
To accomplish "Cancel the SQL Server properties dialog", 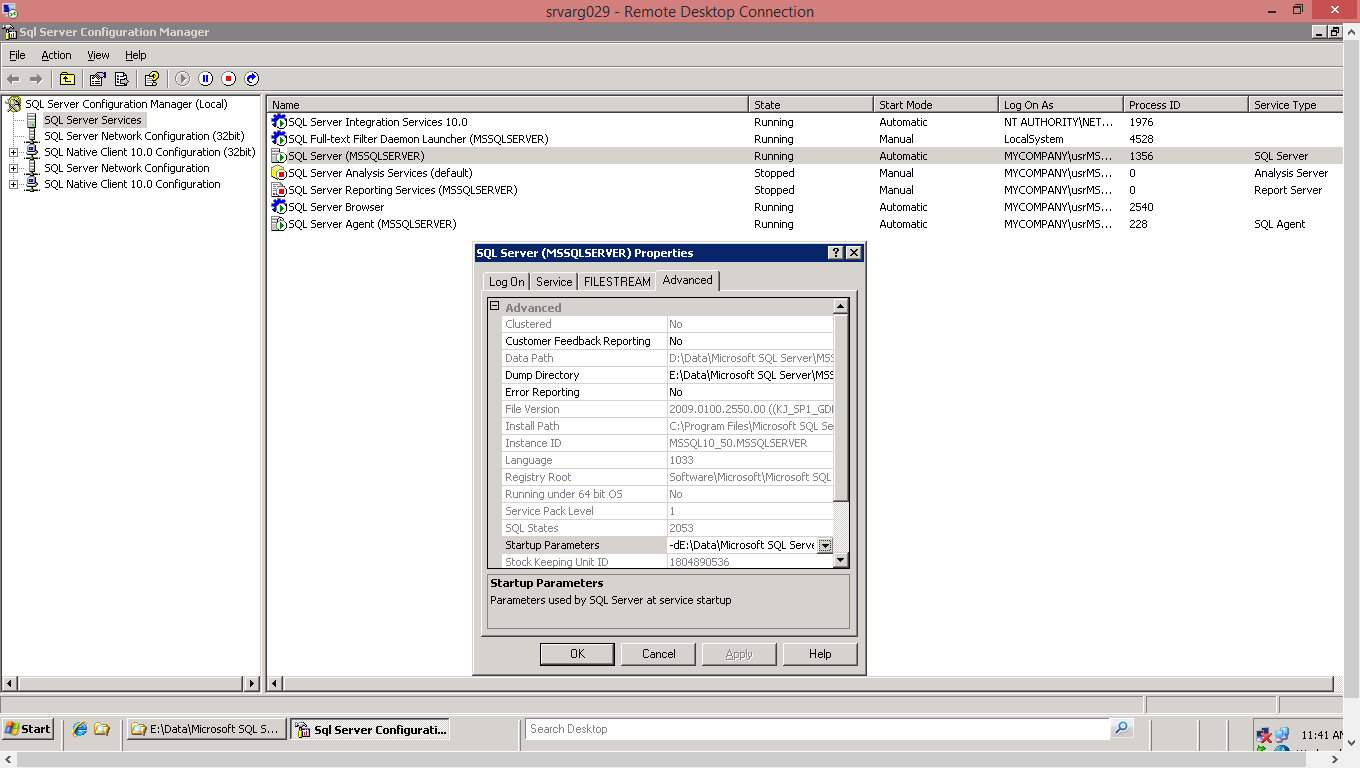I will coord(658,653).
